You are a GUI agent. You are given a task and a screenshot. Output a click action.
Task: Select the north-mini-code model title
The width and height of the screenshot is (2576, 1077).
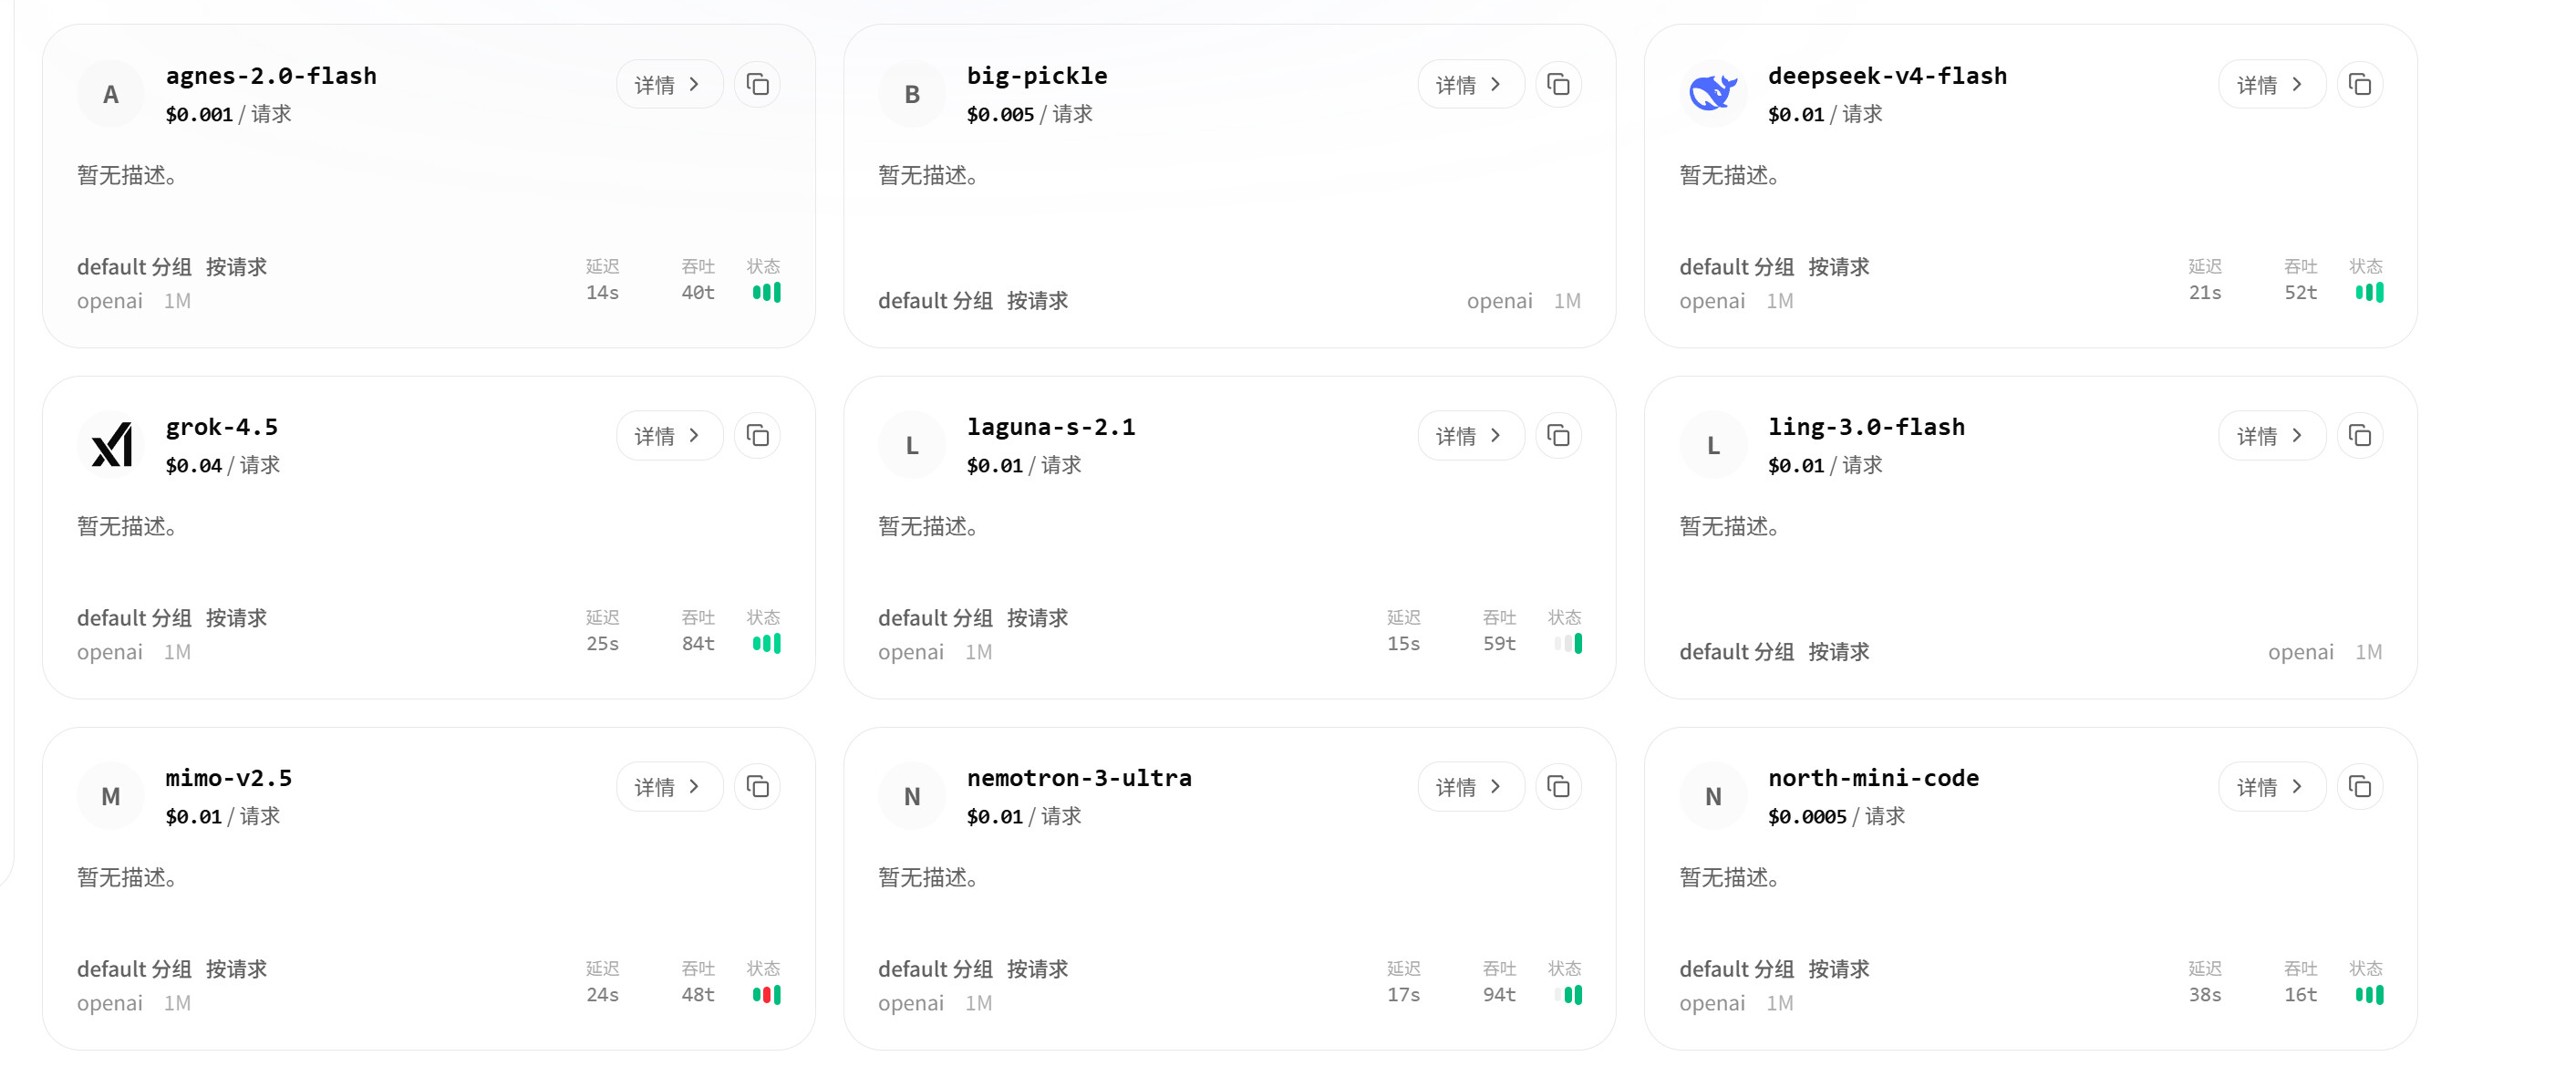coord(1873,778)
